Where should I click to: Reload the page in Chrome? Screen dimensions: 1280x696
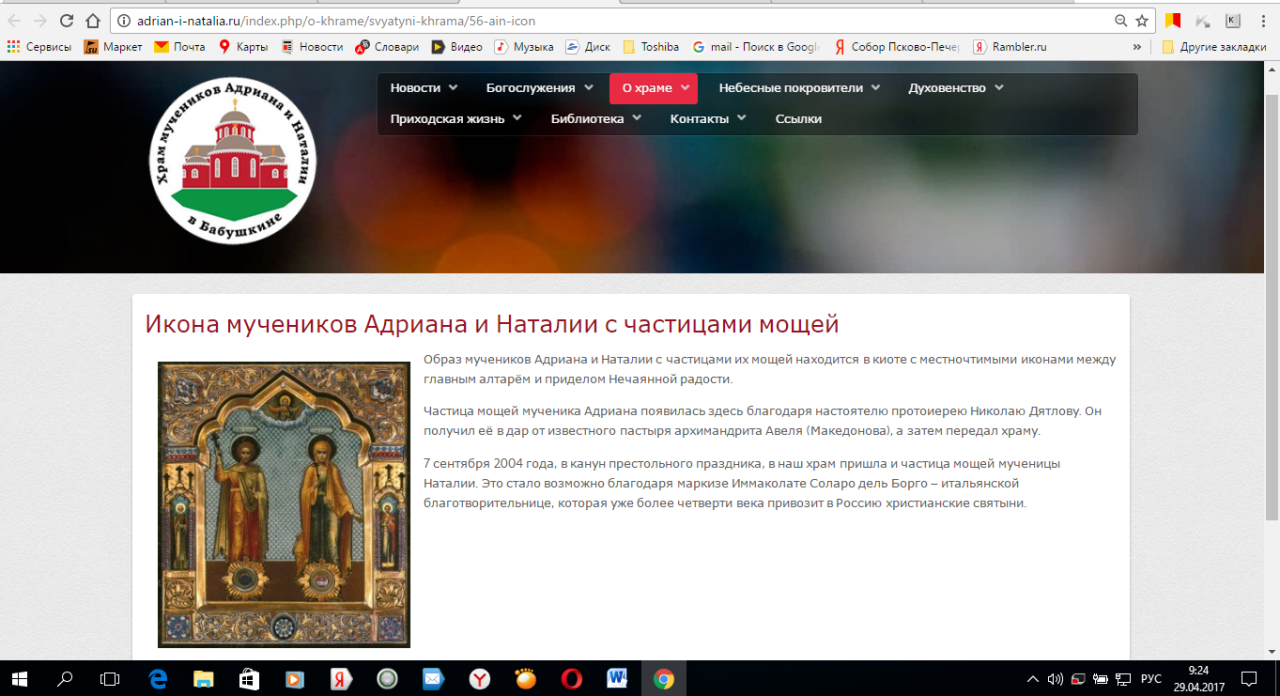[x=67, y=20]
